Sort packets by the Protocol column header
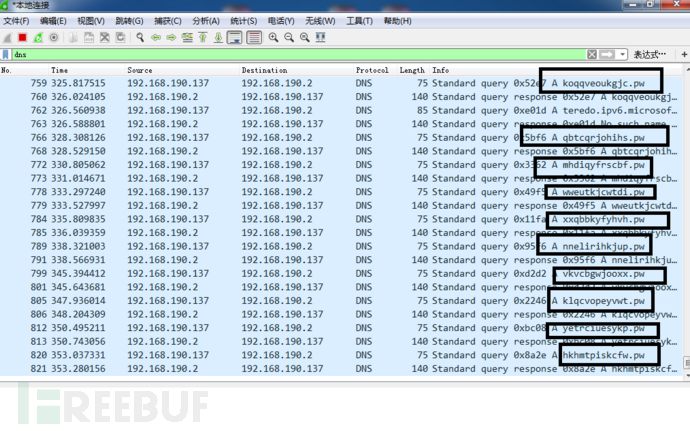The image size is (690, 431). pyautogui.click(x=376, y=70)
